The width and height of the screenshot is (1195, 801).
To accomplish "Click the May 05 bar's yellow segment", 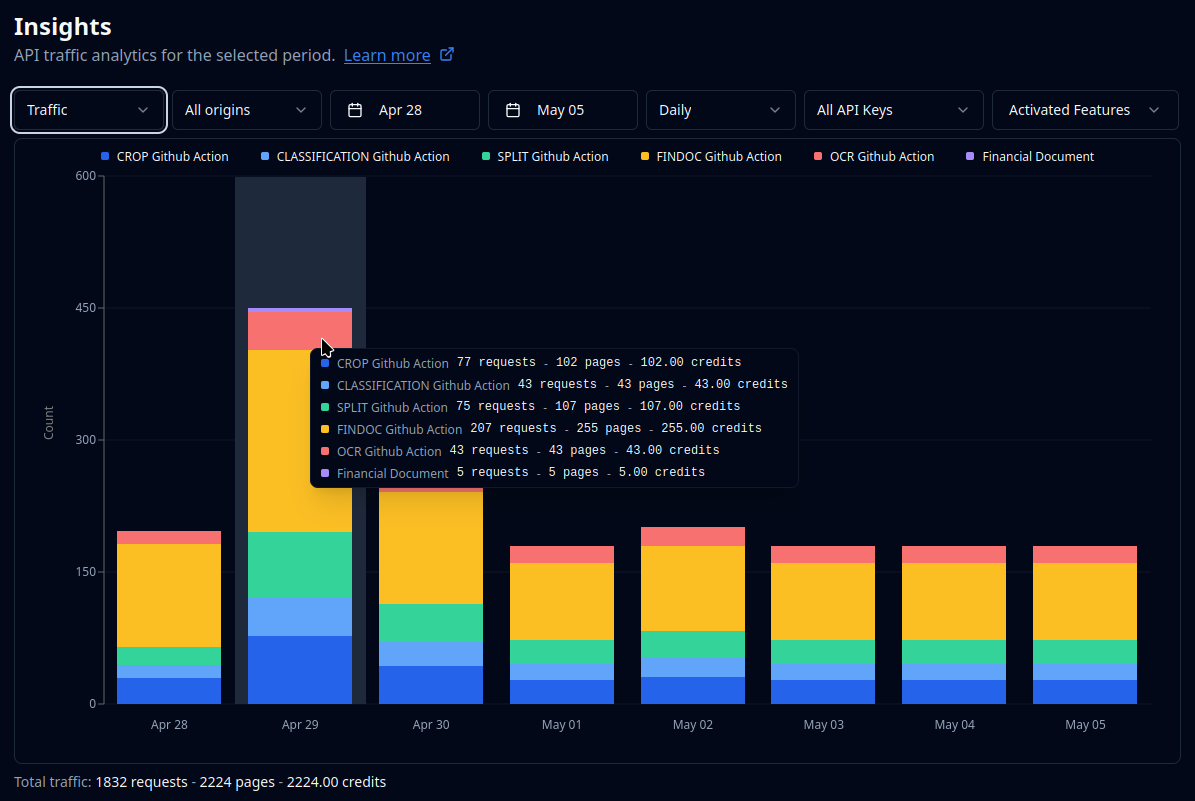I will pyautogui.click(x=1085, y=601).
